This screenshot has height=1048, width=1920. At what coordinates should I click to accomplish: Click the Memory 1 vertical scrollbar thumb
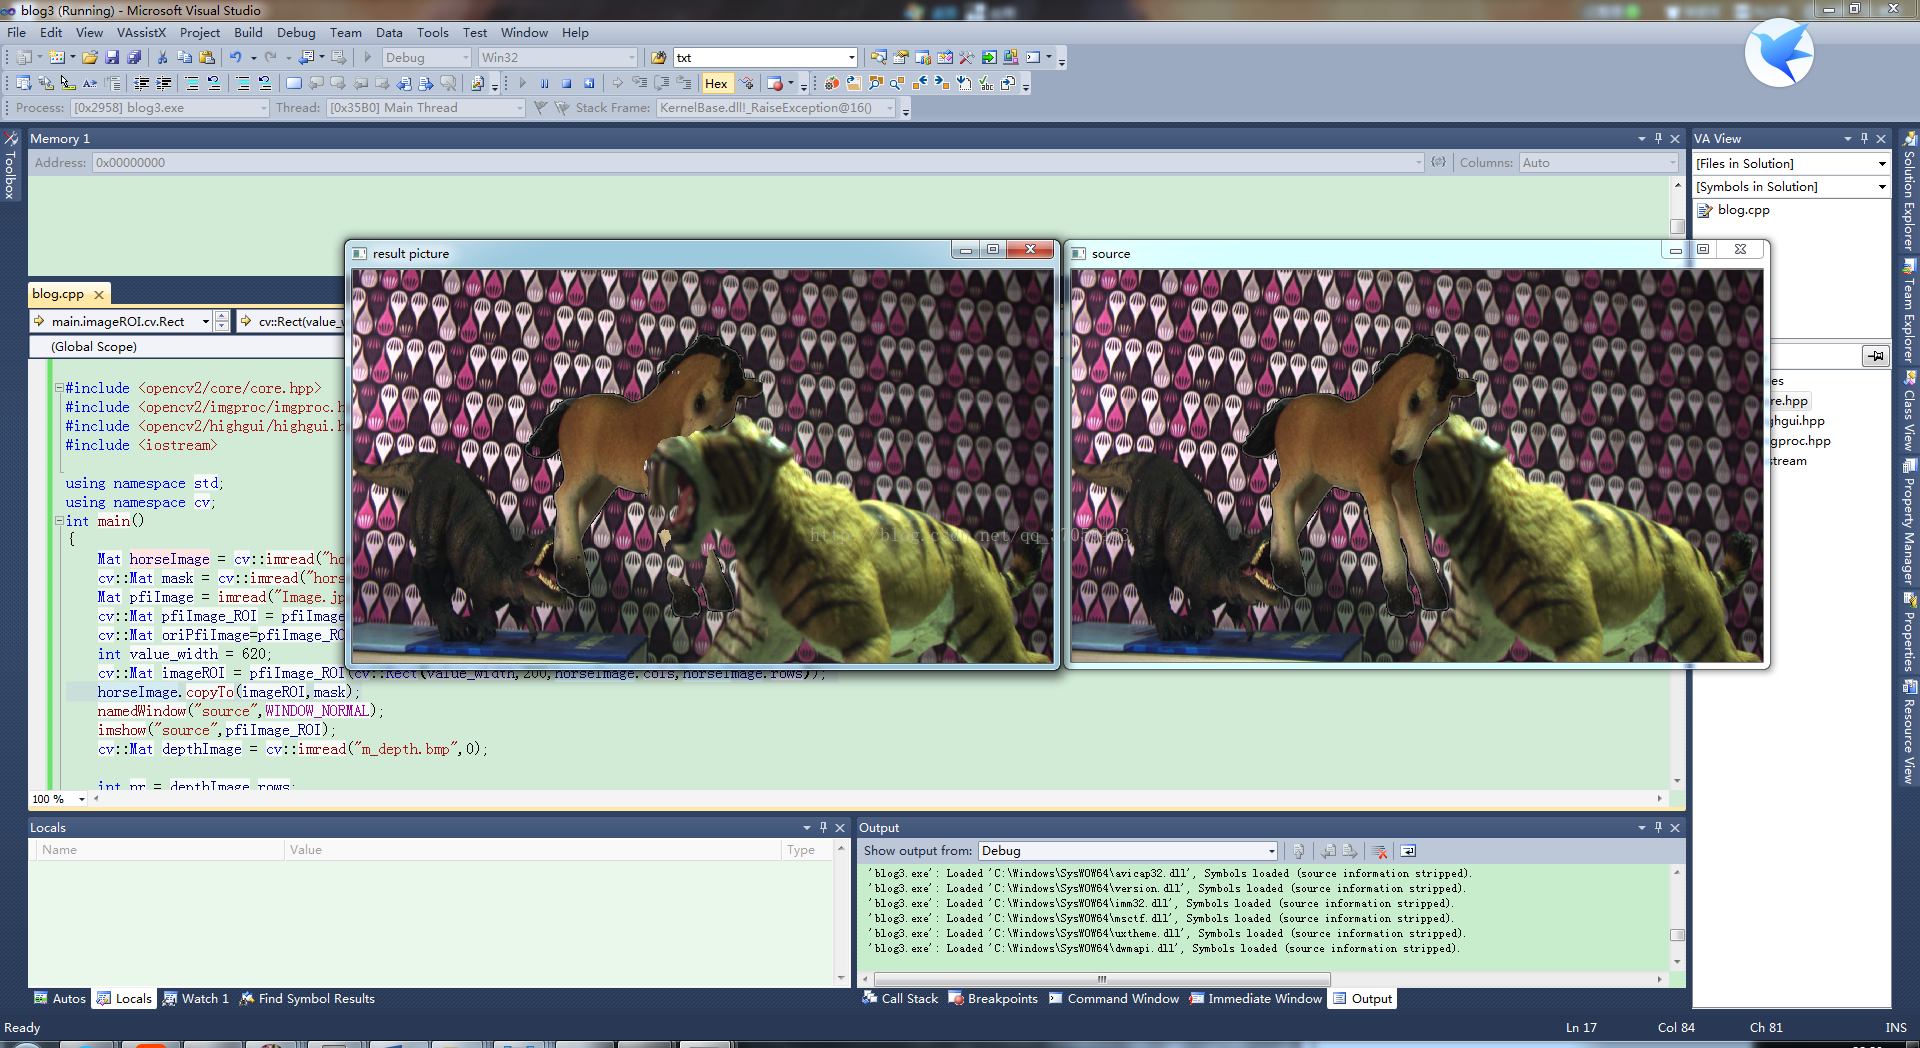(x=1677, y=227)
